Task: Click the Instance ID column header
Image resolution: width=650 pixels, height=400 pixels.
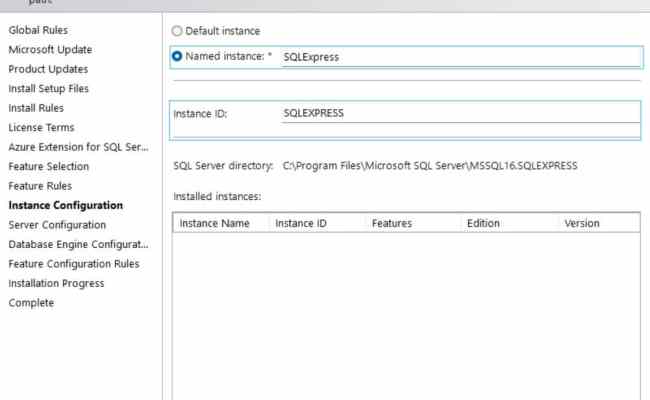Action: tap(318, 223)
